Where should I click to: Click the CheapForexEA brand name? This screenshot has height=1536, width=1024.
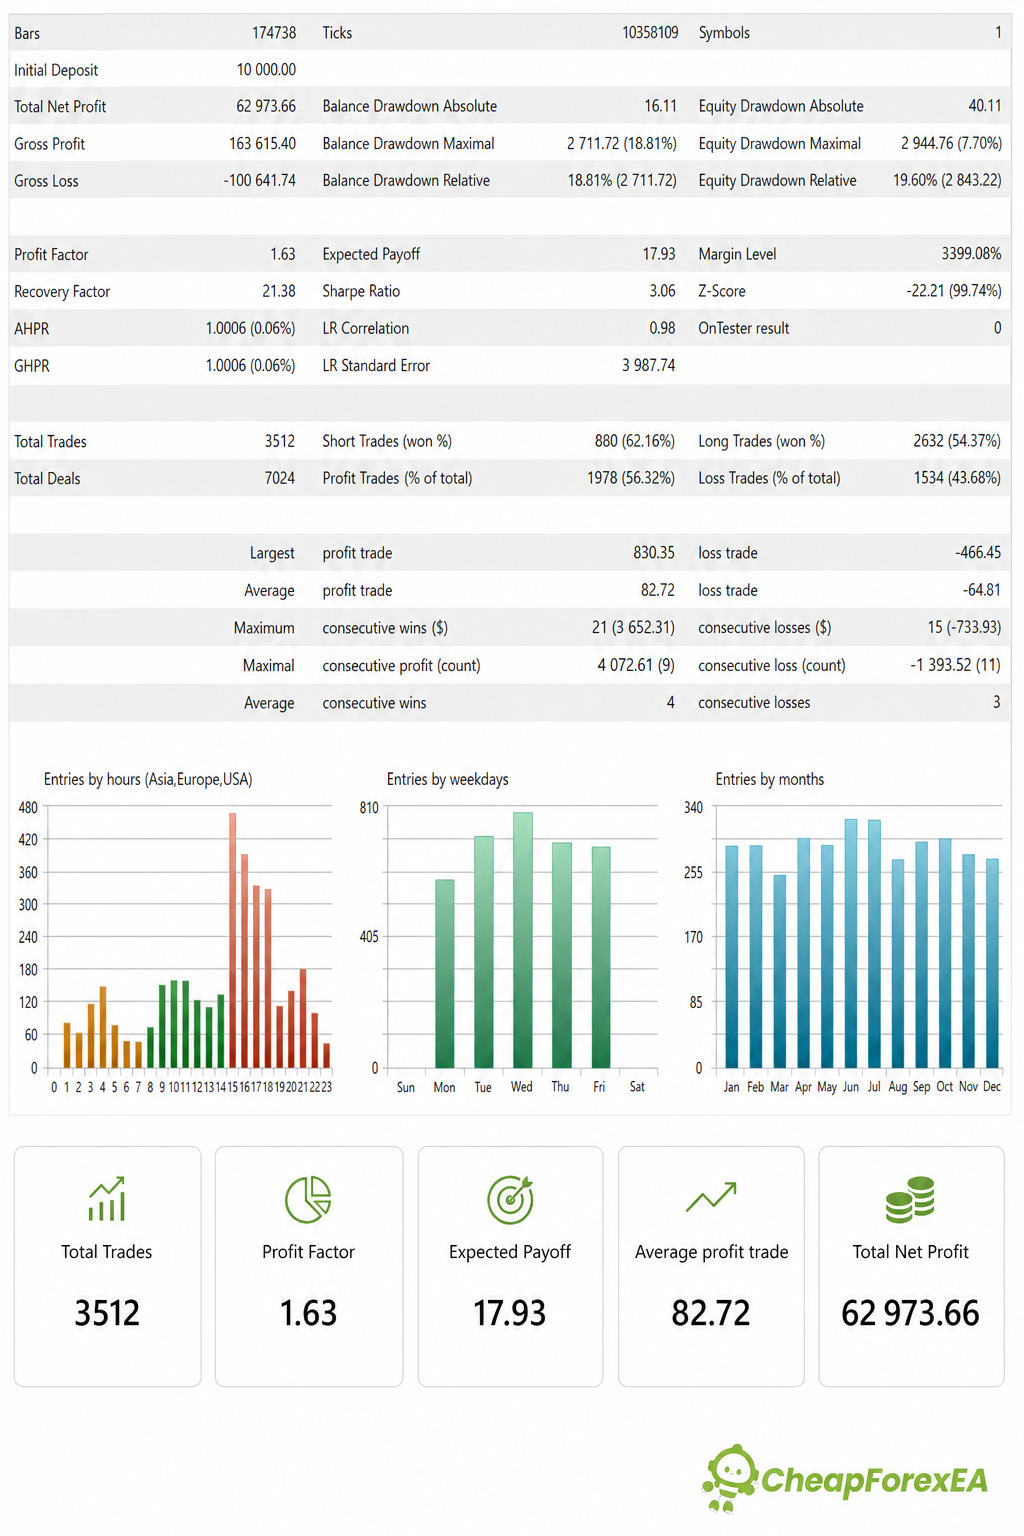click(874, 1480)
